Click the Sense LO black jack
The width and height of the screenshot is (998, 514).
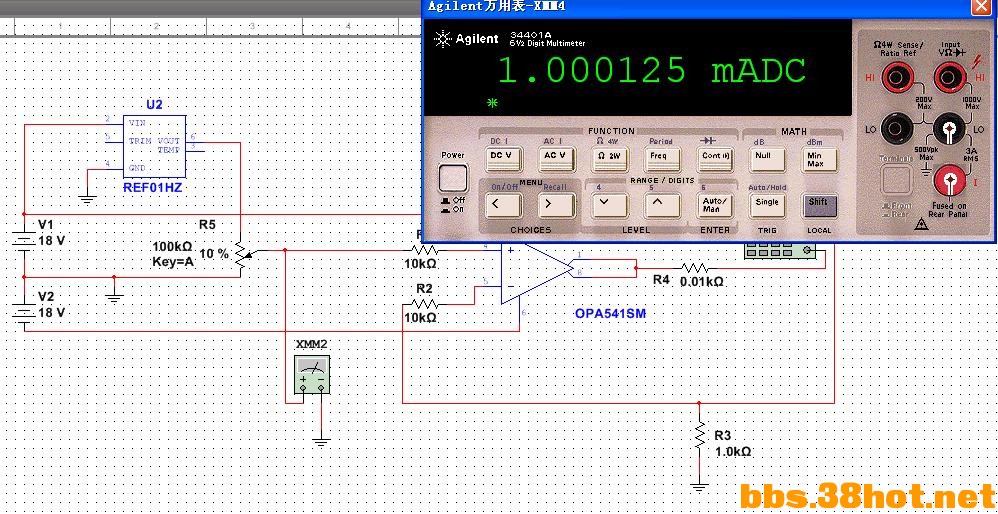point(896,129)
